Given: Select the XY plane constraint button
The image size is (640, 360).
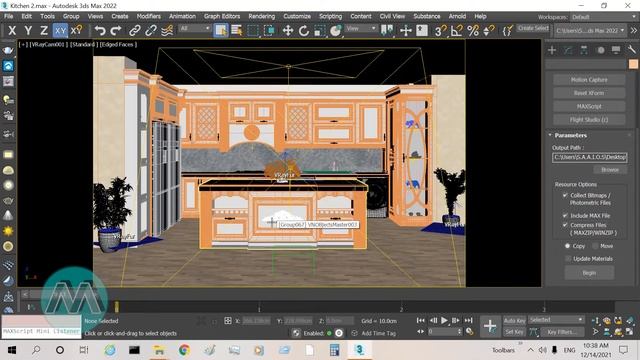Looking at the screenshot, I should [x=60, y=31].
